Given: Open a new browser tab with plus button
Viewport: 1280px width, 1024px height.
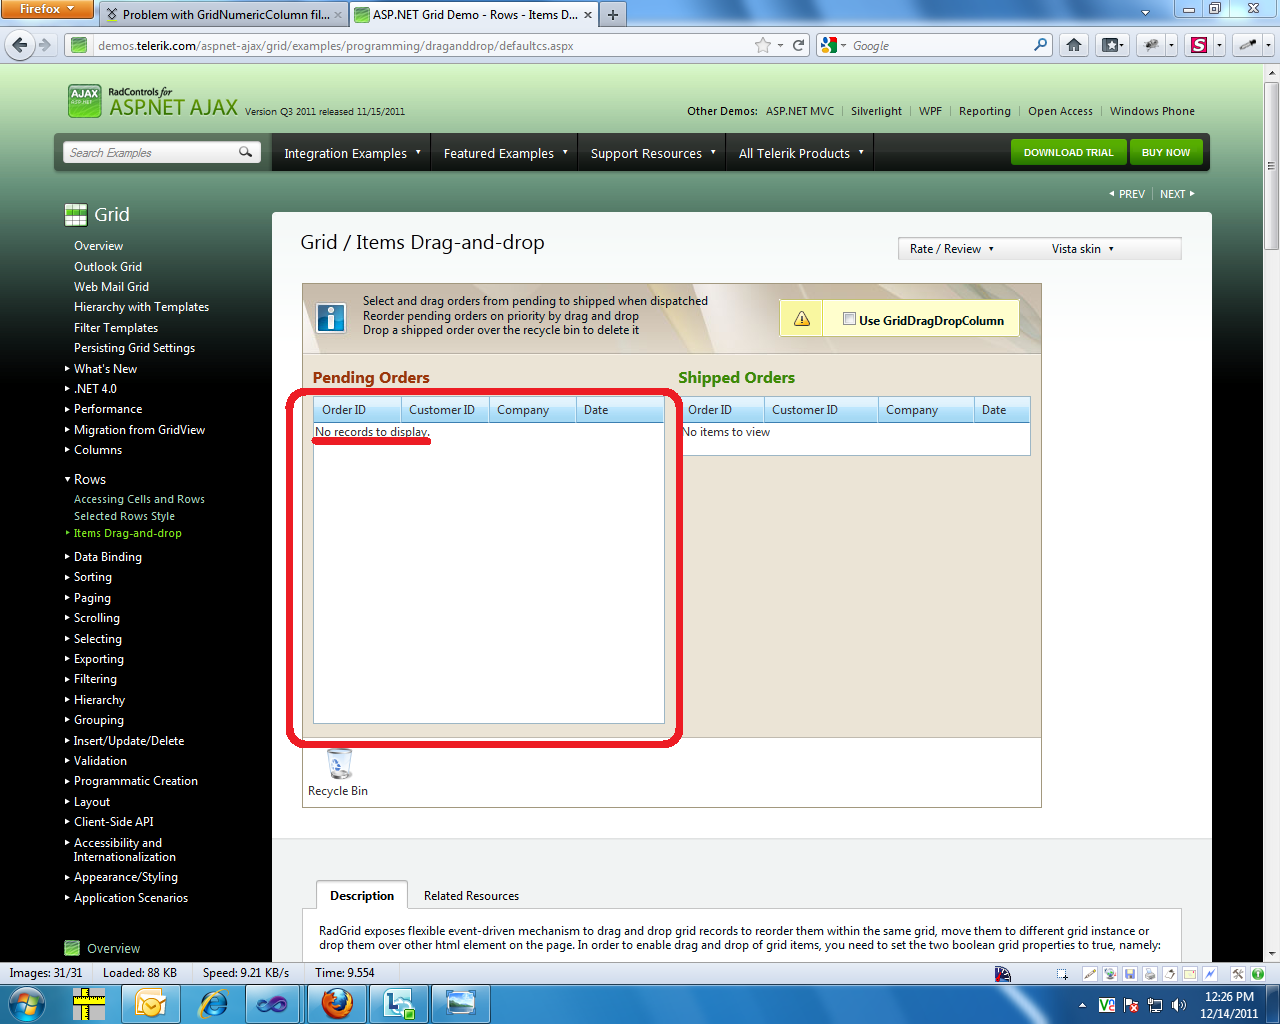Looking at the screenshot, I should coord(613,14).
